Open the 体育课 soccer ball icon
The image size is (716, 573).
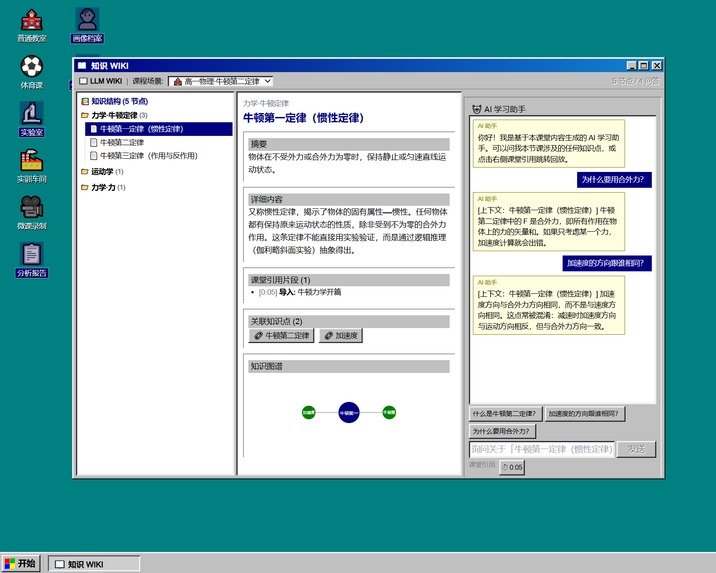coord(32,73)
